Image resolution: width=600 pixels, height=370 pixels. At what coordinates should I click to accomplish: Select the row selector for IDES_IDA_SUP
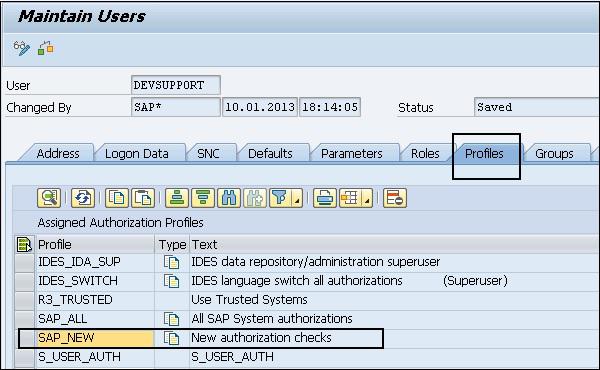point(25,262)
